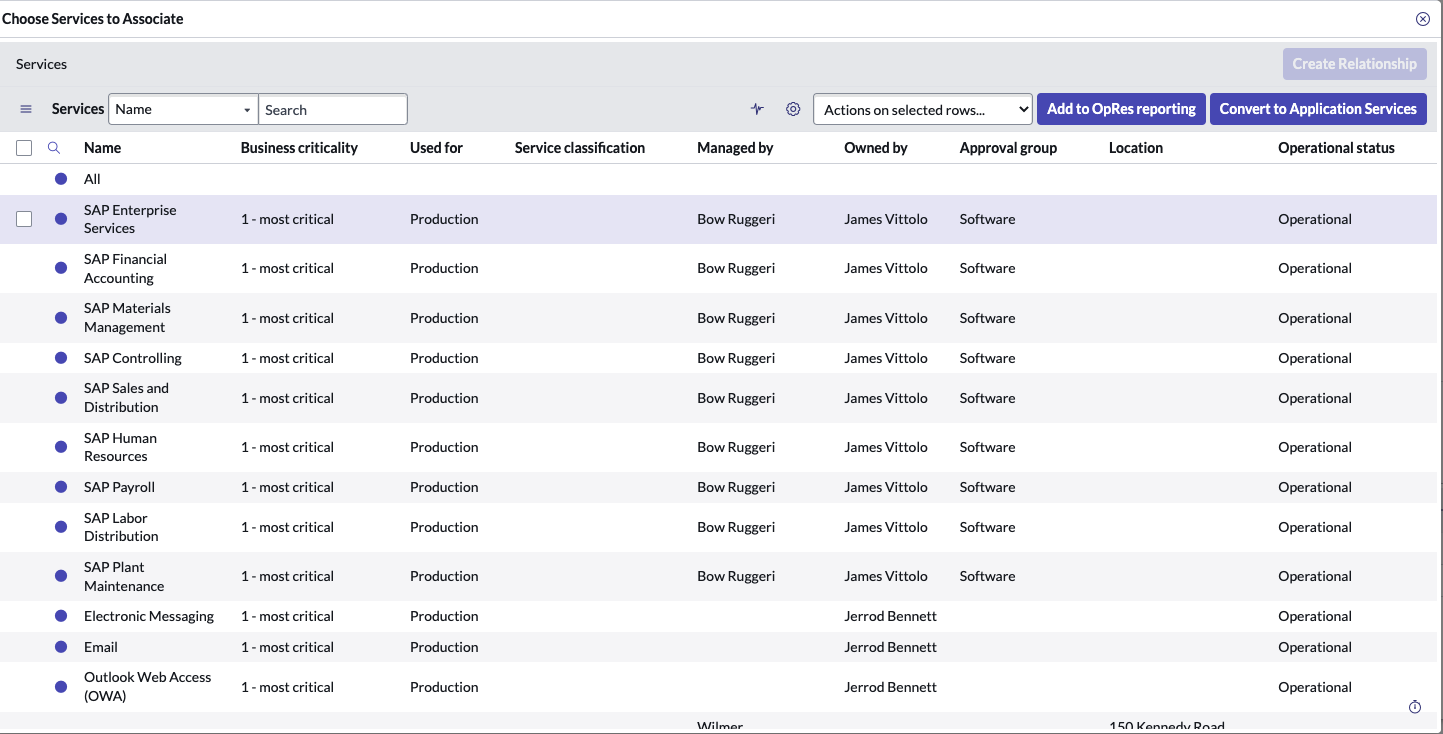Click the 'SAP Enterprise Services' name
Viewport: 1443px width, 734px height.
(x=130, y=219)
